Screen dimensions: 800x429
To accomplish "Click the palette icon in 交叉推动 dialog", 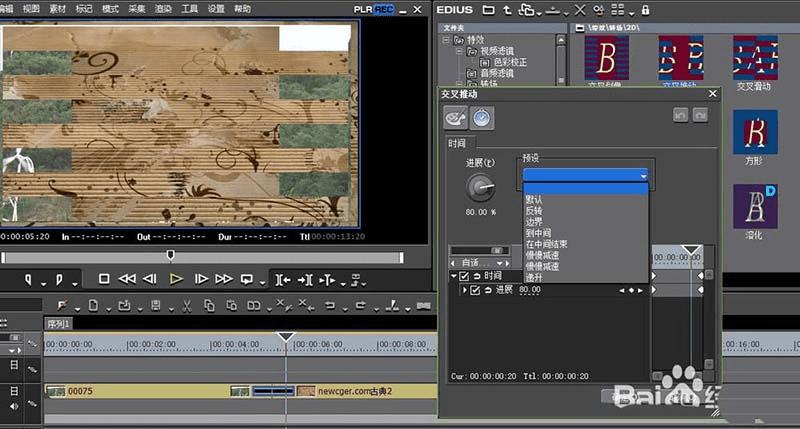I will 455,118.
